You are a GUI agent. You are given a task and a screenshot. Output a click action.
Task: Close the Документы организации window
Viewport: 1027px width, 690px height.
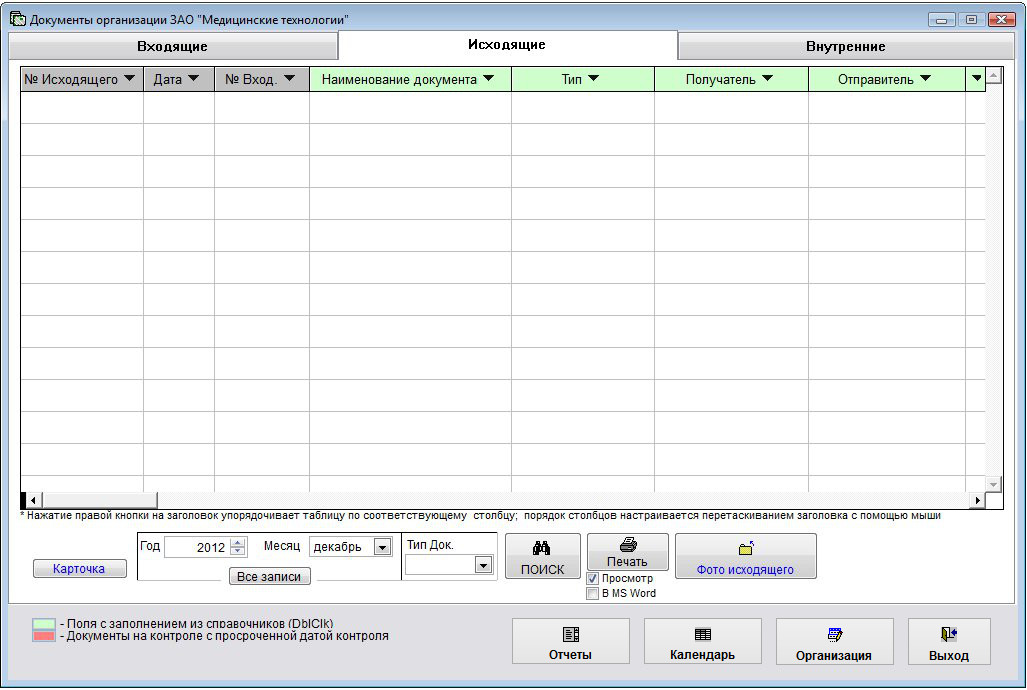coord(1001,20)
